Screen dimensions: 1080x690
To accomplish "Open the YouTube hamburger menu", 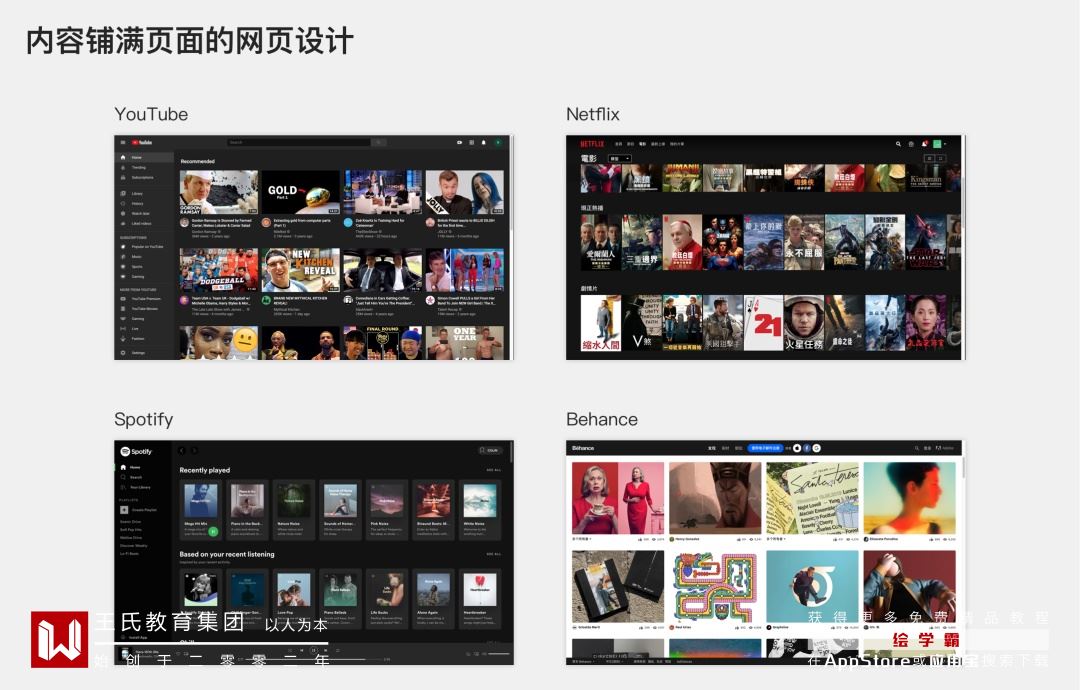I will (123, 143).
